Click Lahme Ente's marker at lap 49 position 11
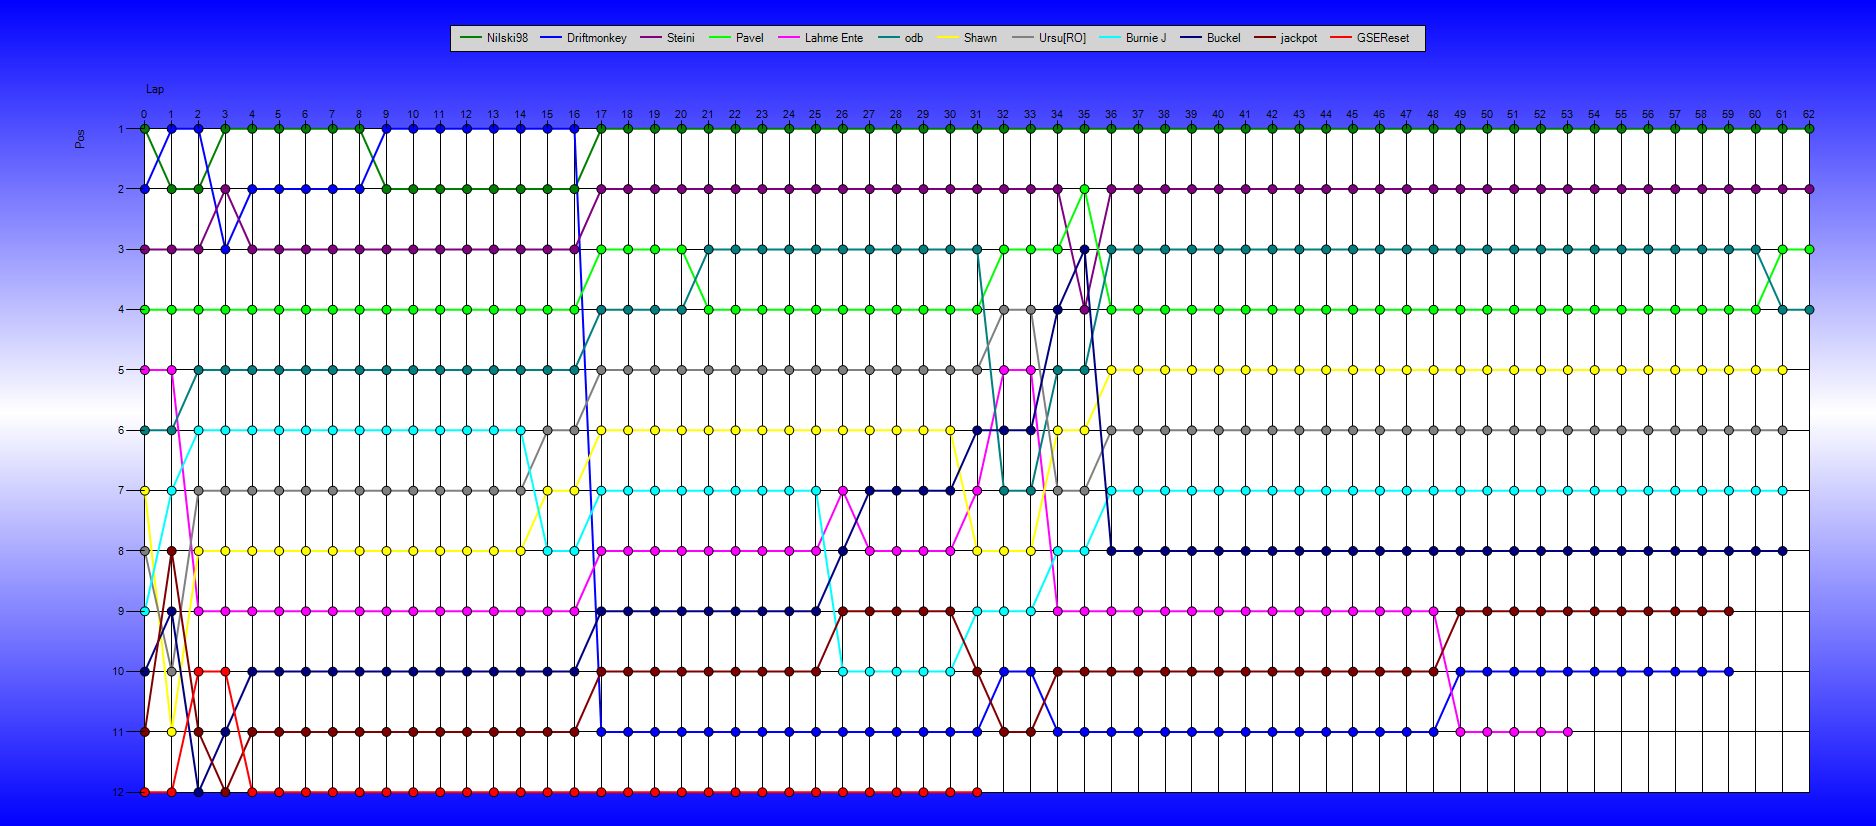 click(x=1460, y=732)
